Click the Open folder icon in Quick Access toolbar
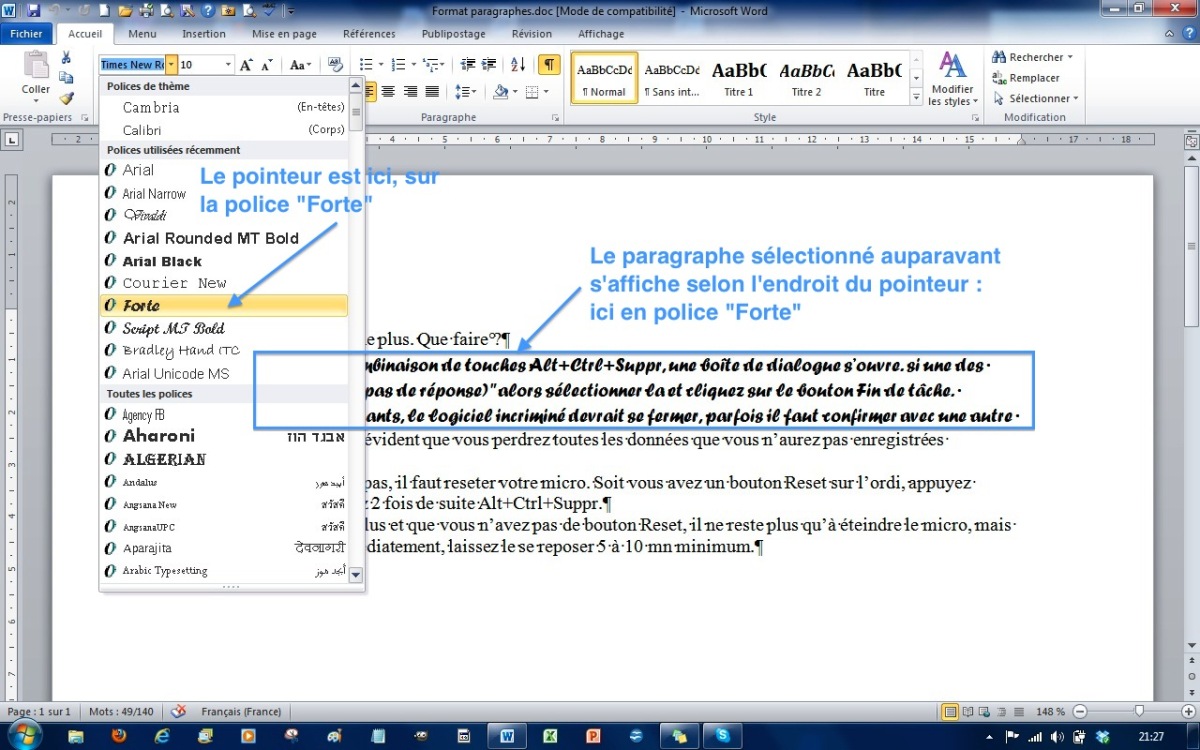 click(x=124, y=11)
